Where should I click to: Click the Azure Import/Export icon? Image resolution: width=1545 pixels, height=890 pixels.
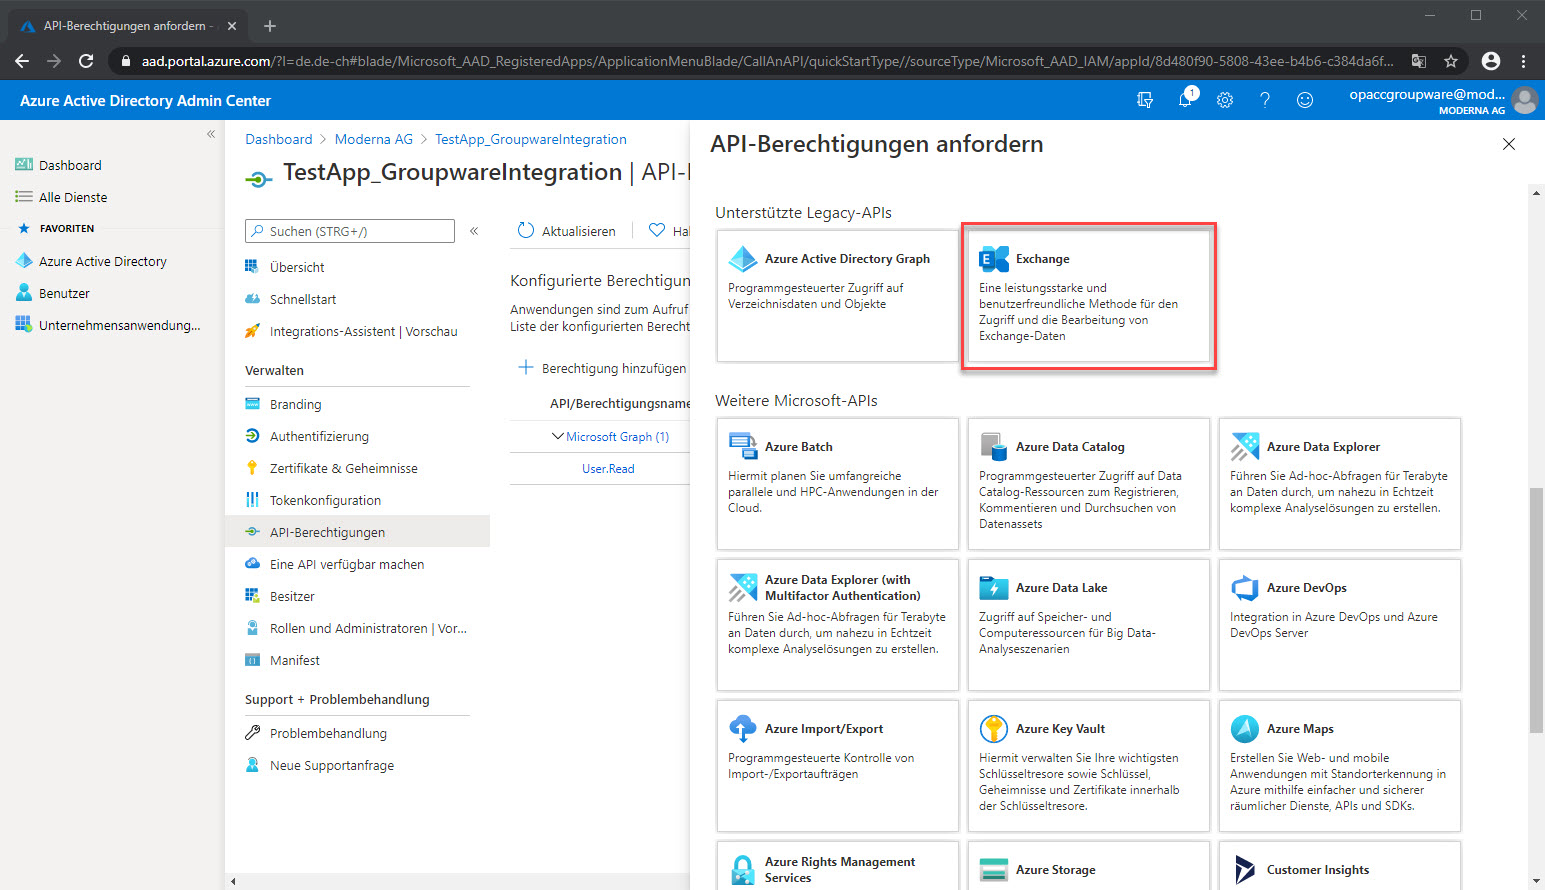(743, 729)
